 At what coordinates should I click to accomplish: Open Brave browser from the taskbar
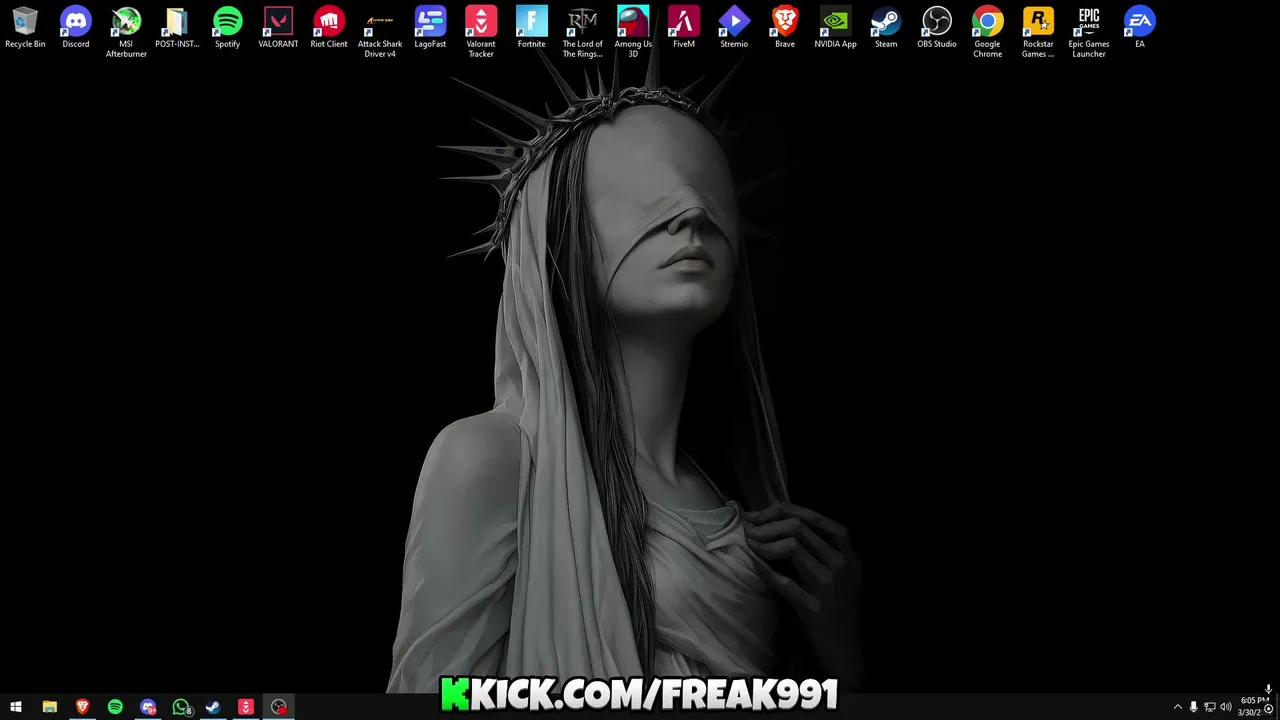pyautogui.click(x=82, y=707)
